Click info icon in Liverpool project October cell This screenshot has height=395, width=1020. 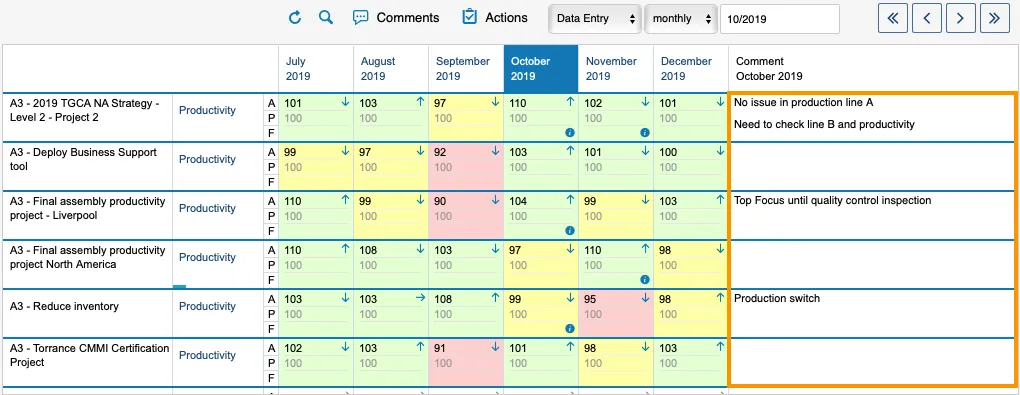[x=570, y=230]
